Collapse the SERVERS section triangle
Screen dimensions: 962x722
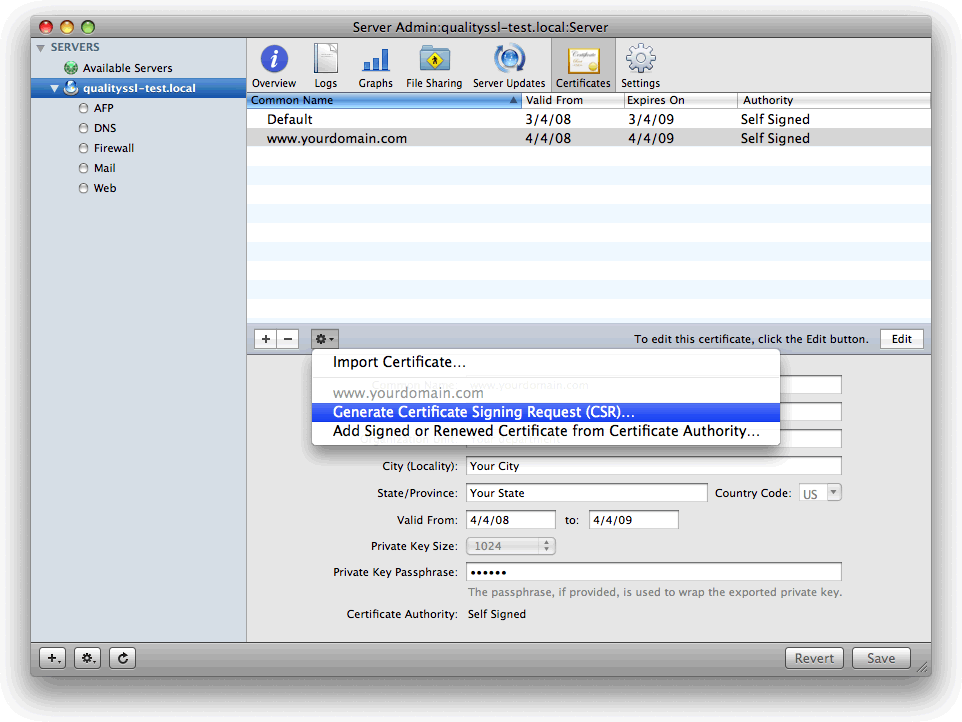coord(40,48)
